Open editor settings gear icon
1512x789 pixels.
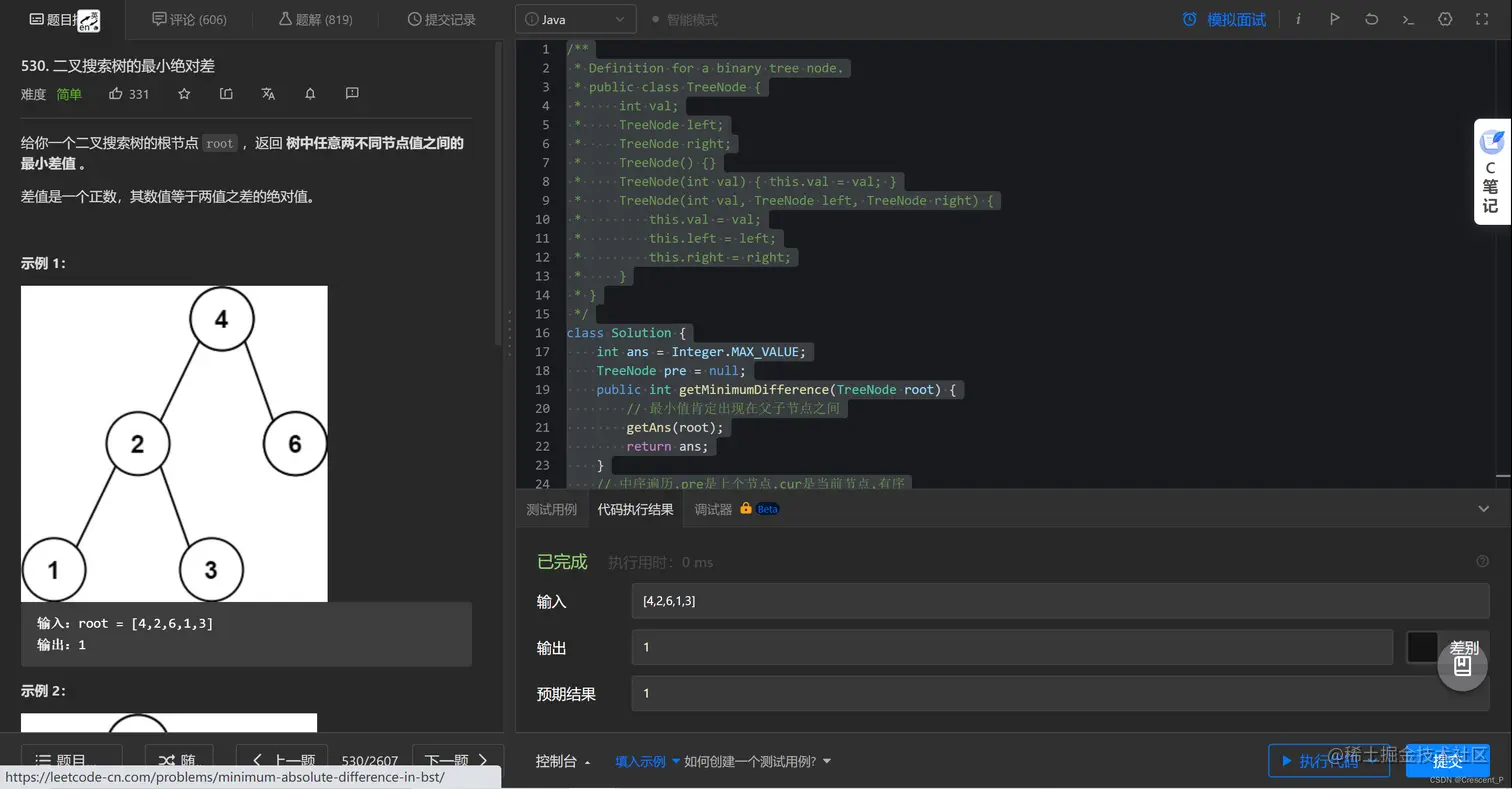point(1445,19)
